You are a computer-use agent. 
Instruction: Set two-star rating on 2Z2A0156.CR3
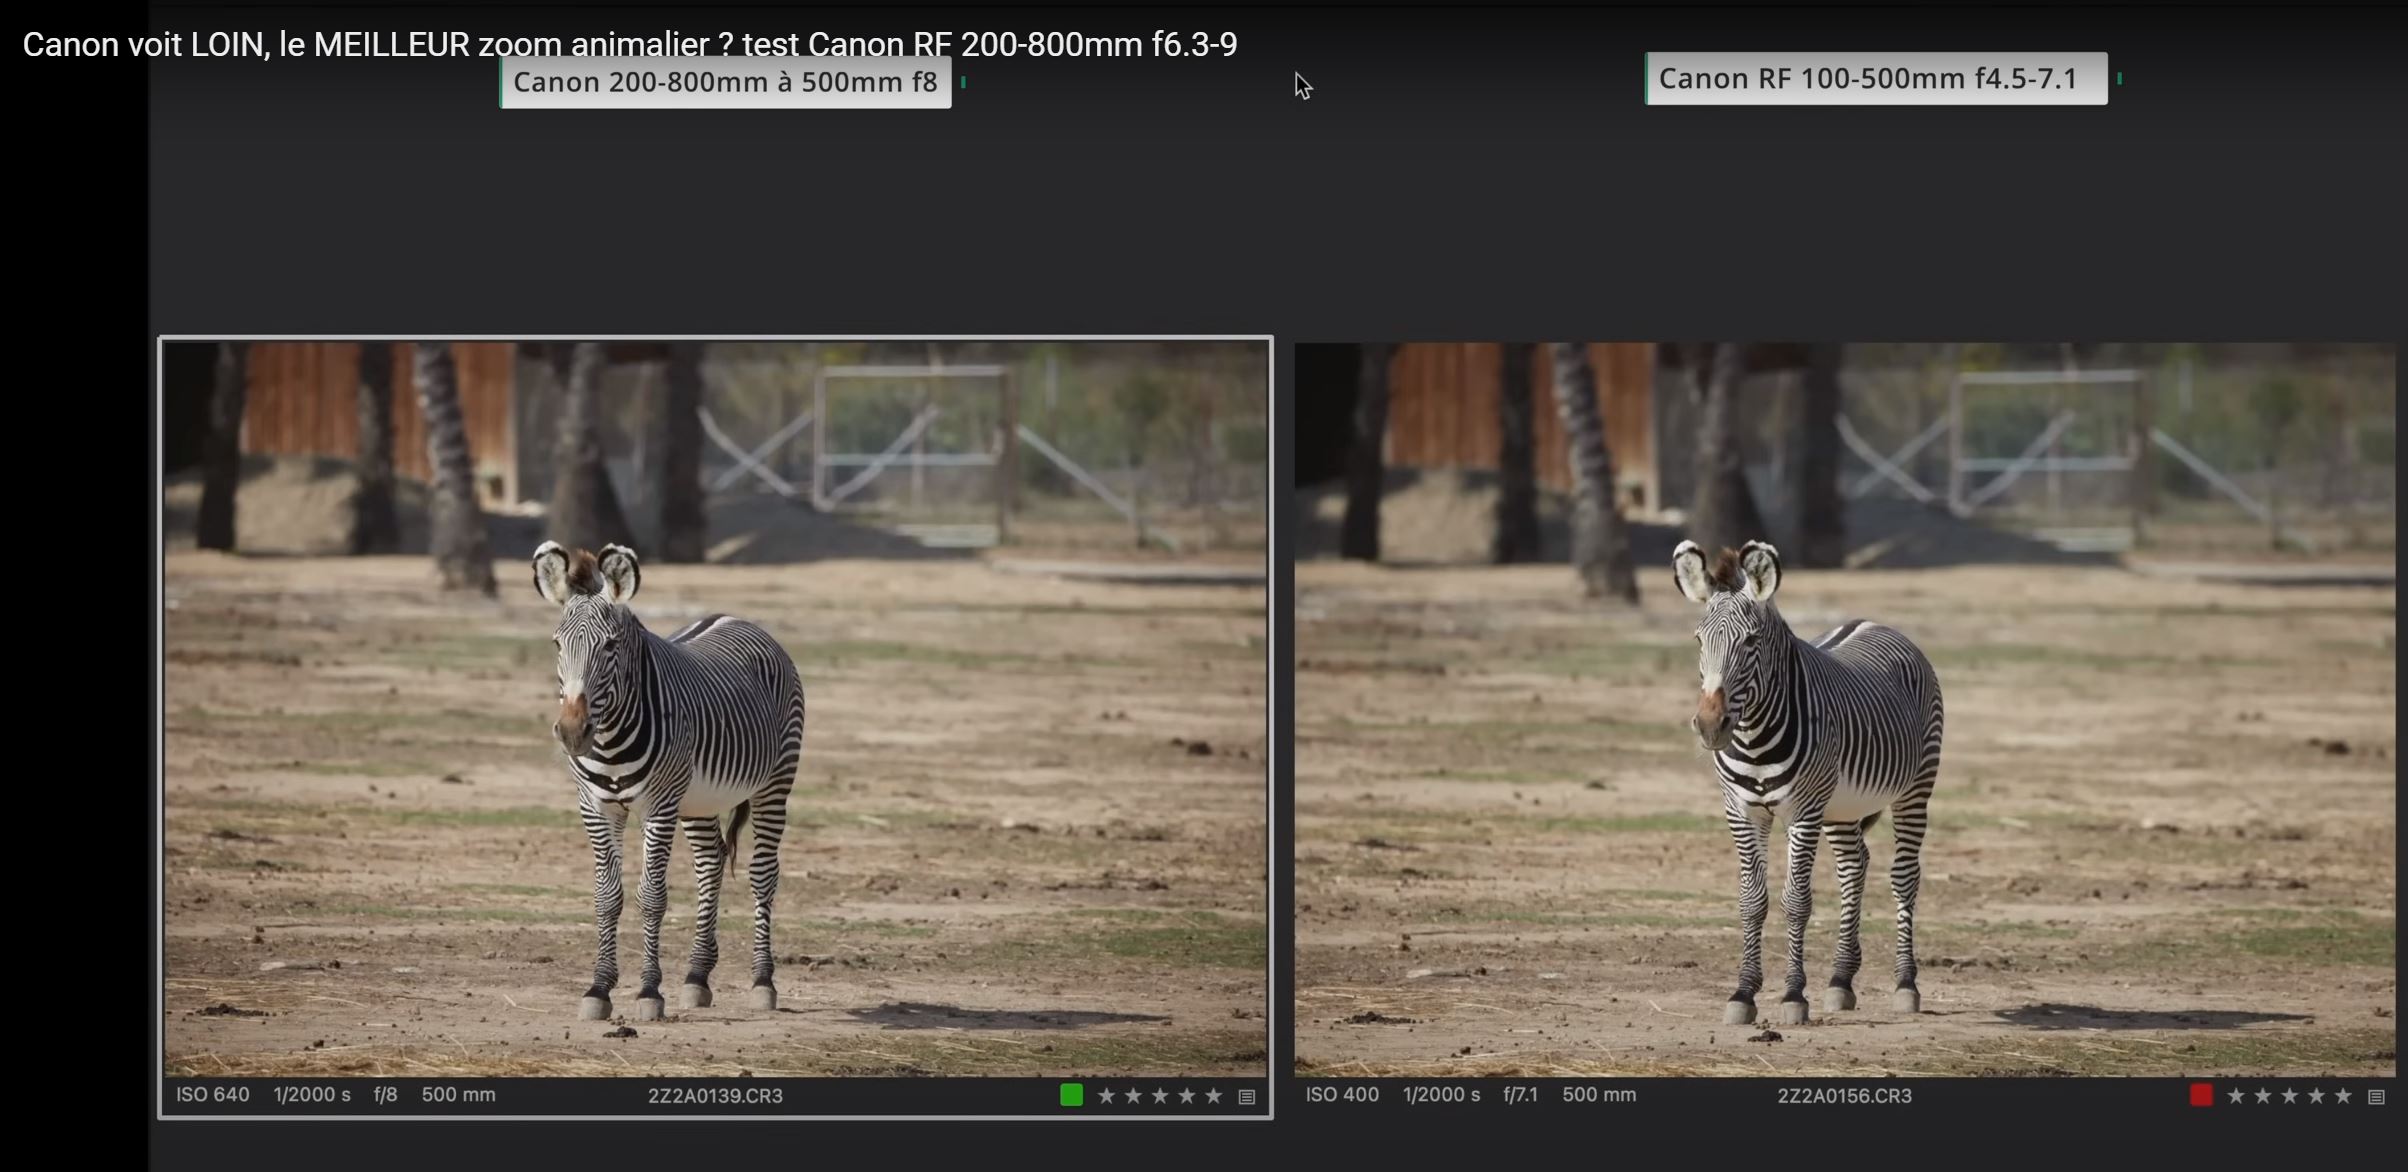[x=2263, y=1096]
